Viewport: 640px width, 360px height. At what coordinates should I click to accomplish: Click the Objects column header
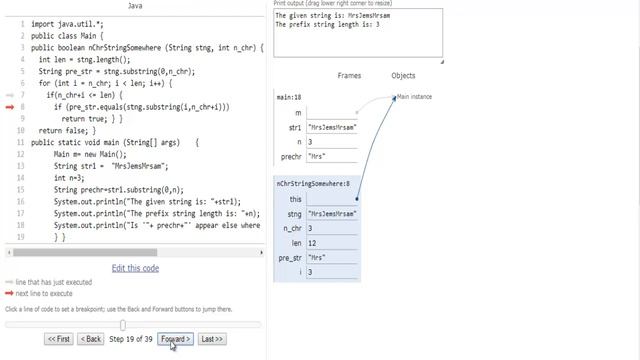403,76
